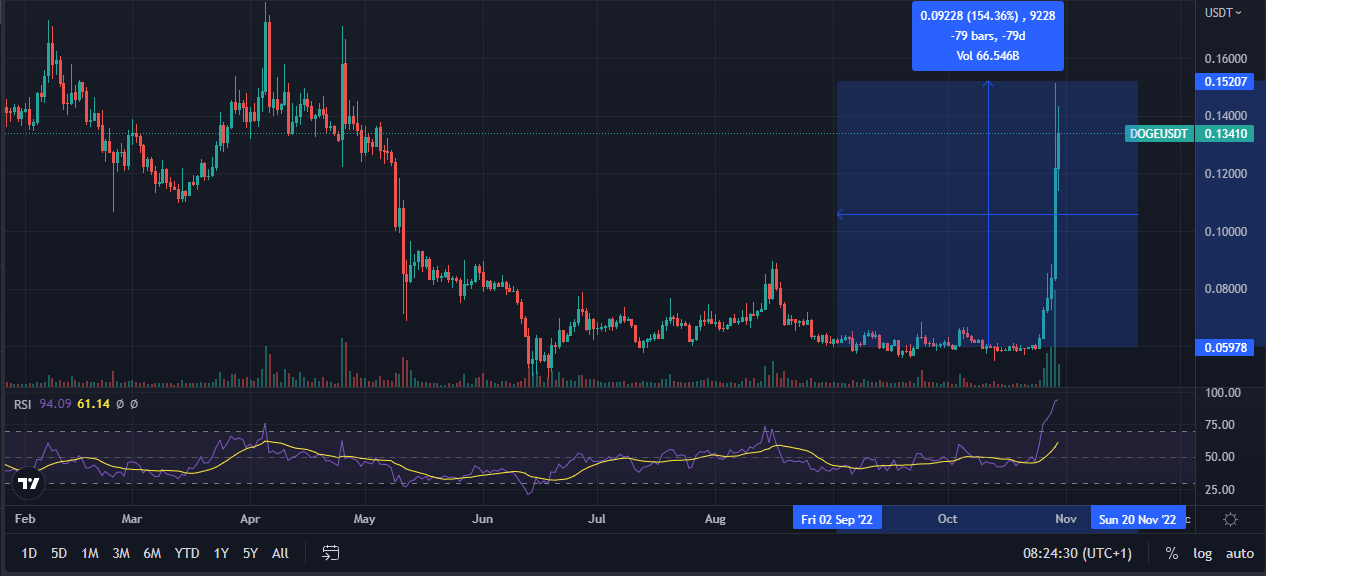
Task: Click the RSI indicator label
Action: pyautogui.click(x=20, y=404)
